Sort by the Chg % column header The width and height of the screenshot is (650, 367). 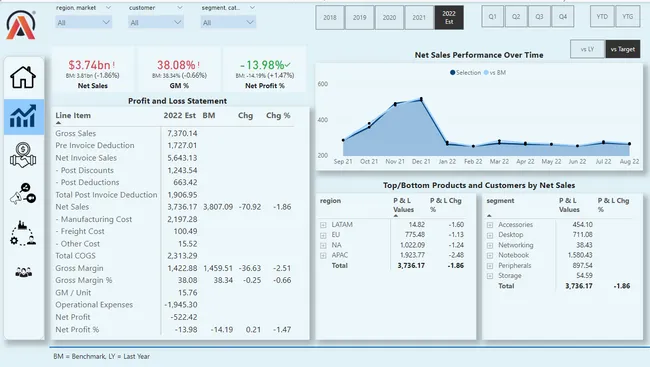278,115
